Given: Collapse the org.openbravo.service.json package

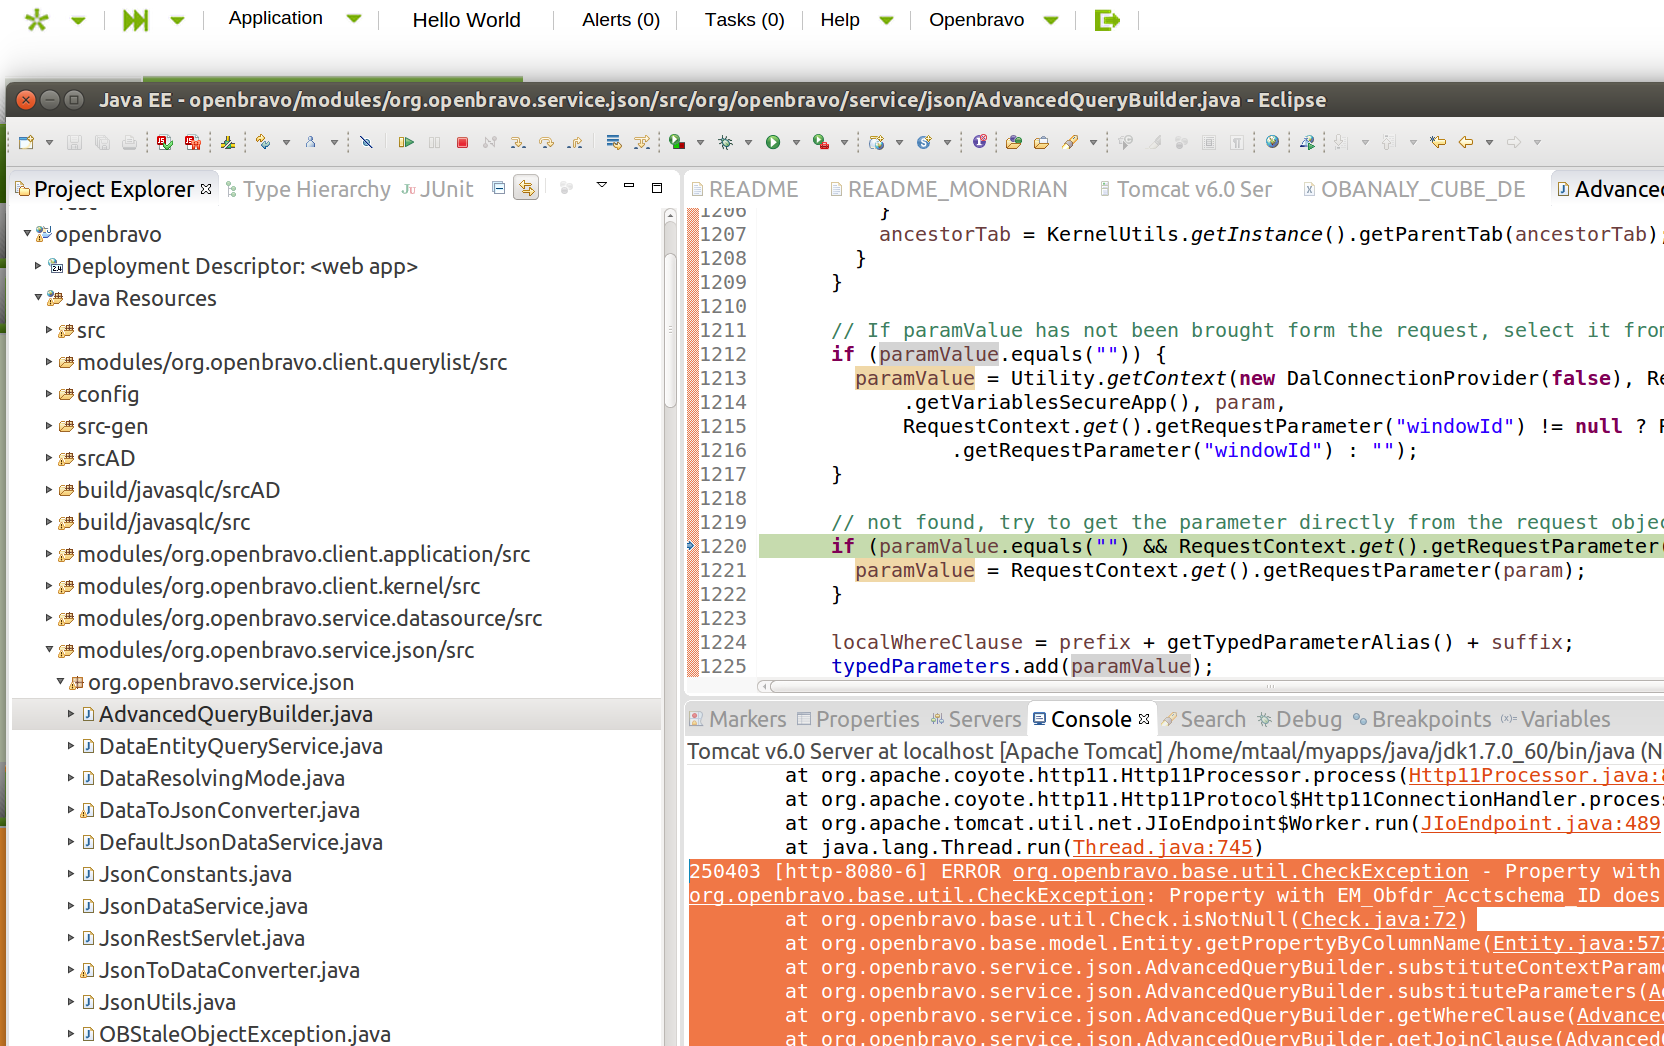Looking at the screenshot, I should [60, 682].
